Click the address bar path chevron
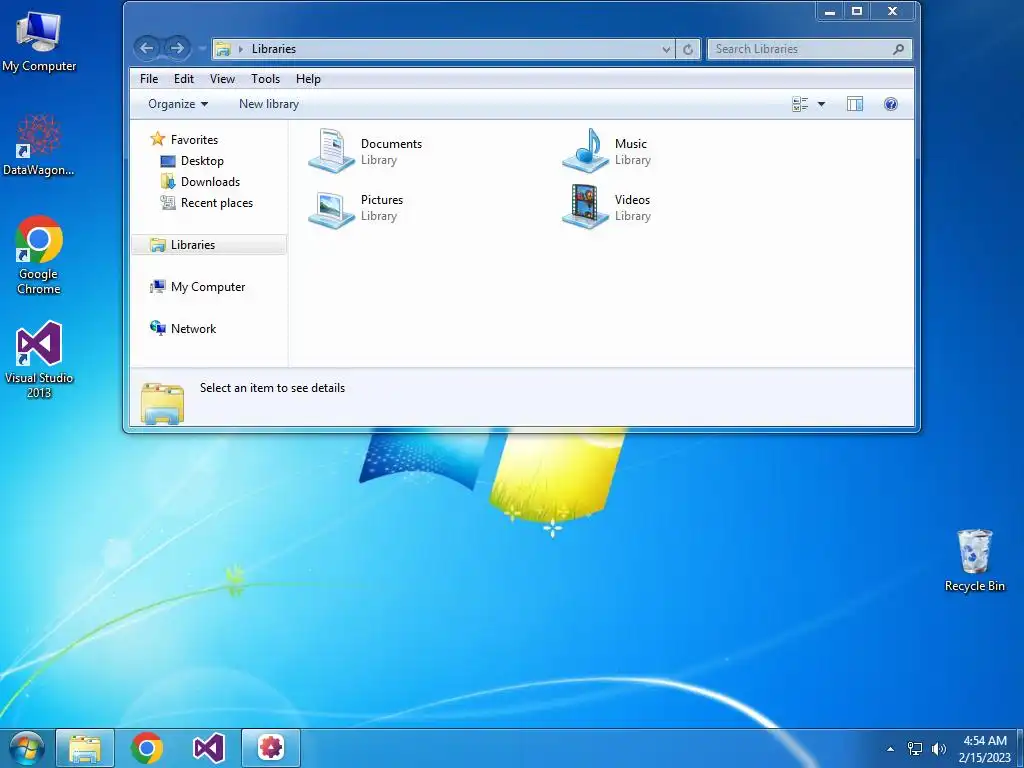 pyautogui.click(x=241, y=49)
